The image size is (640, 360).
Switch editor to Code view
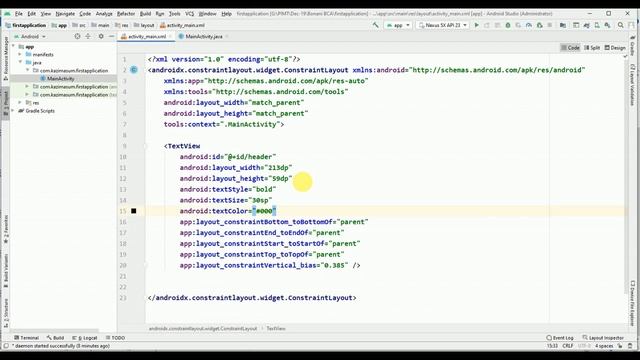[x=570, y=48]
